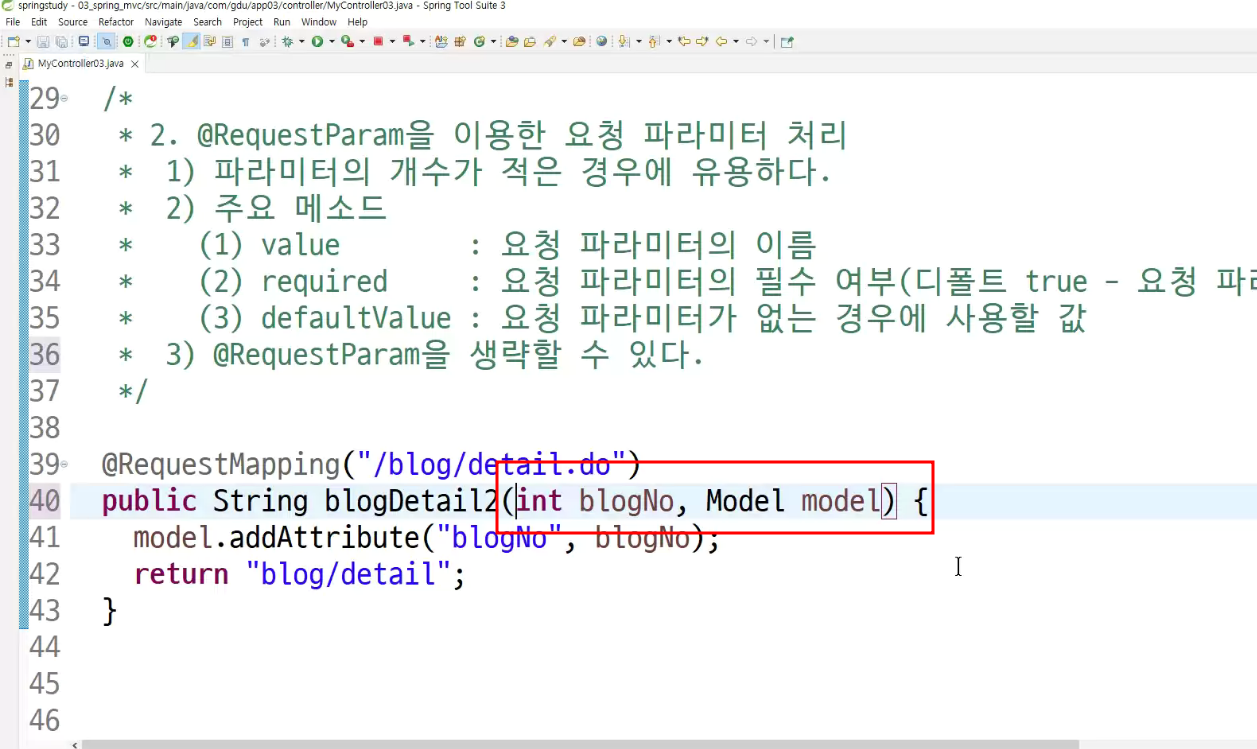
Task: Click the greyed Forward navigation arrow
Action: (x=751, y=42)
